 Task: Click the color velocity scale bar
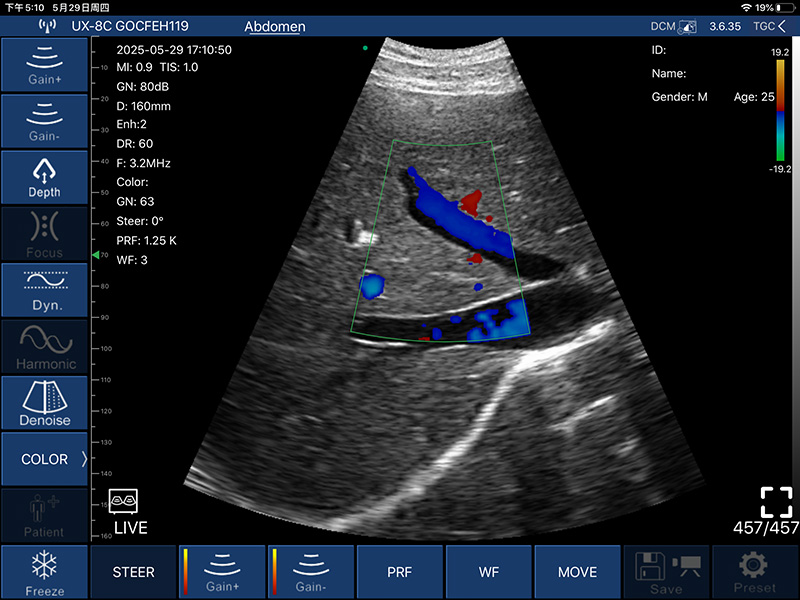point(779,110)
